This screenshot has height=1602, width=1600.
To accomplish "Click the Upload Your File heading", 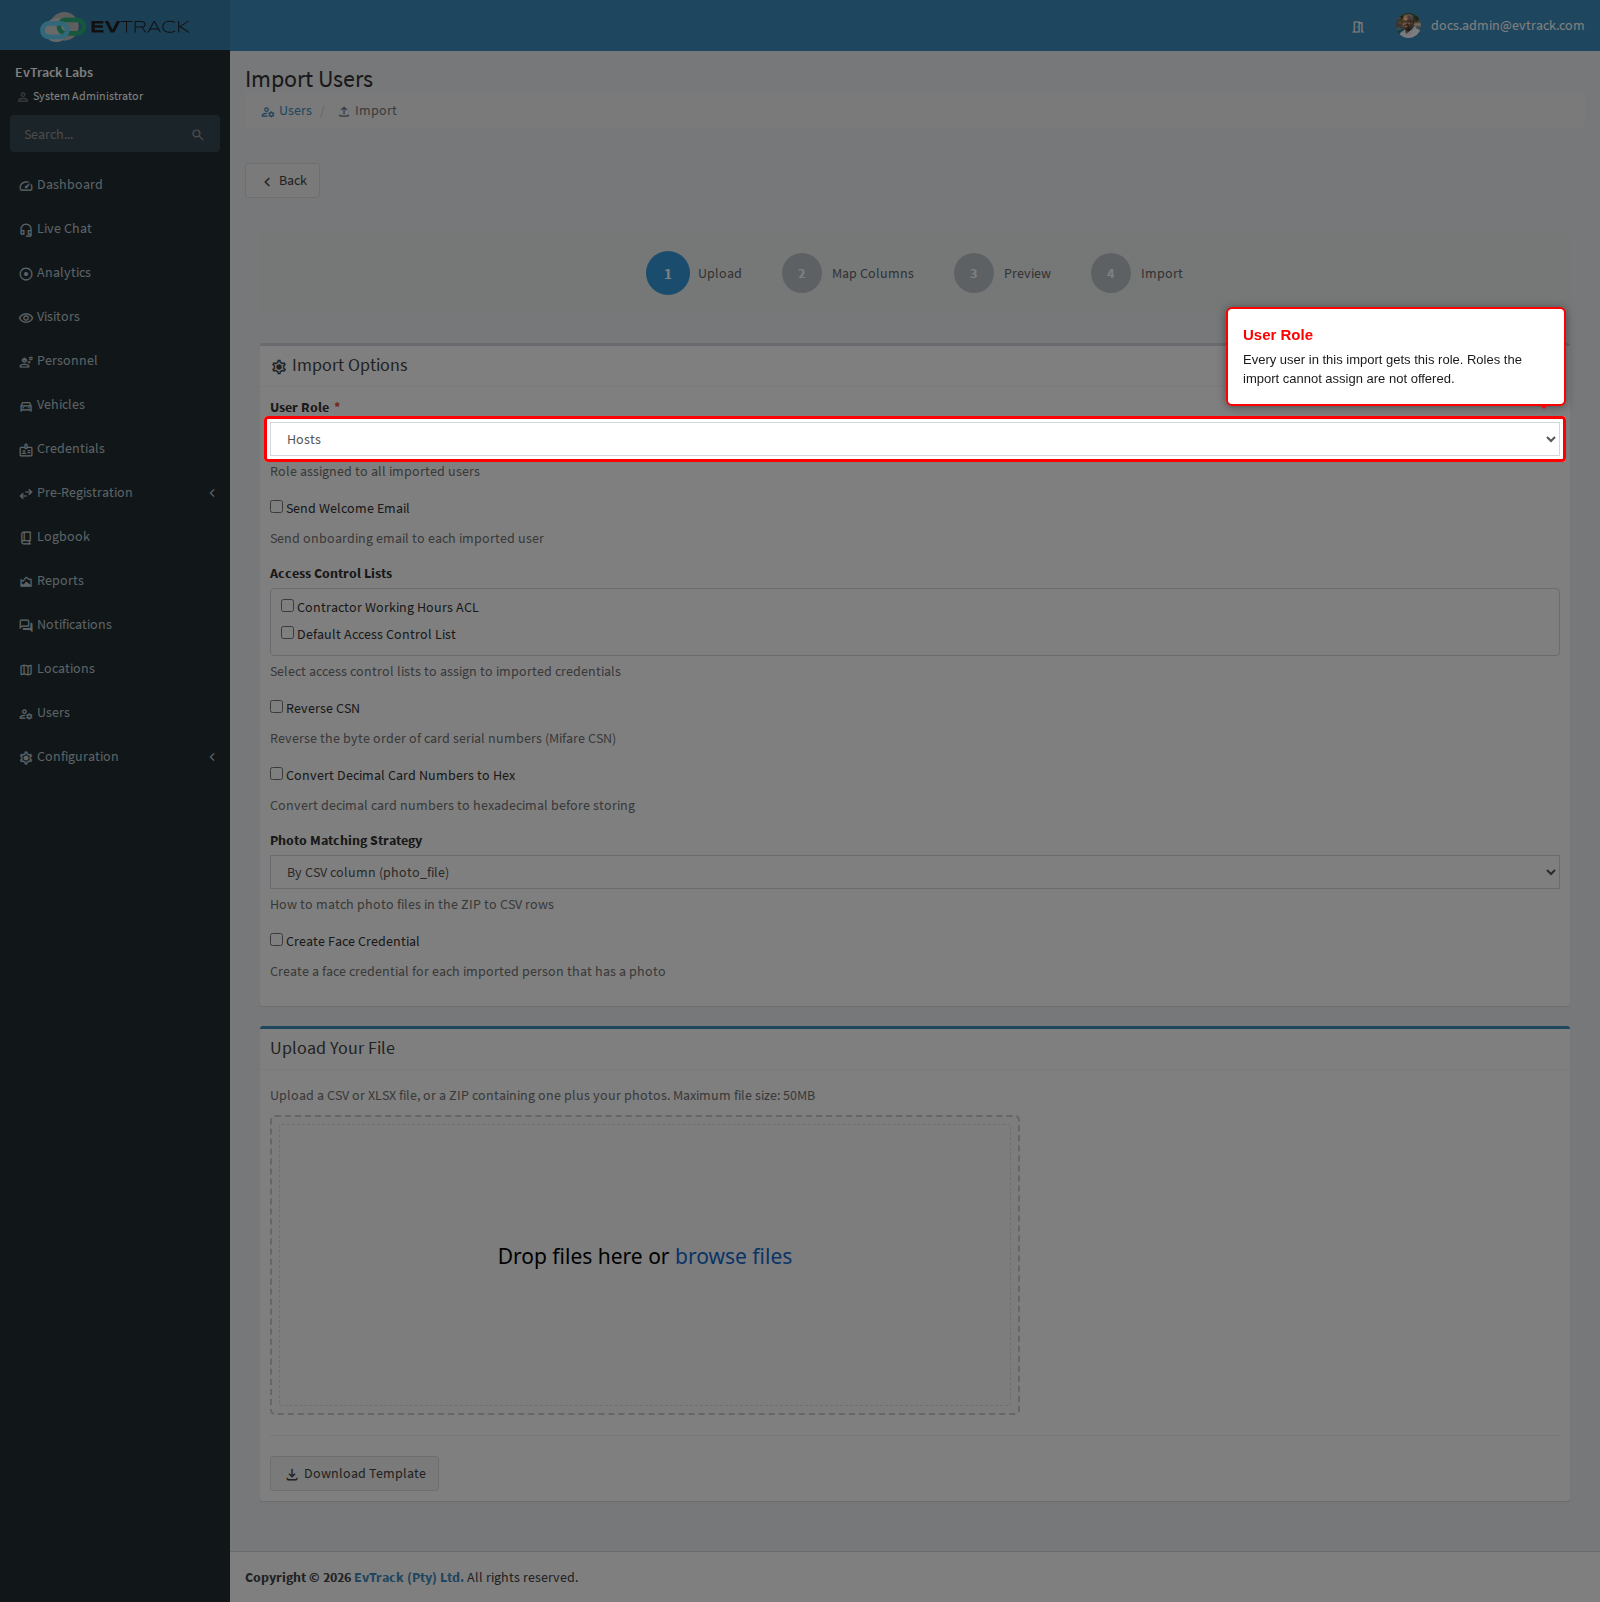I will [332, 1049].
